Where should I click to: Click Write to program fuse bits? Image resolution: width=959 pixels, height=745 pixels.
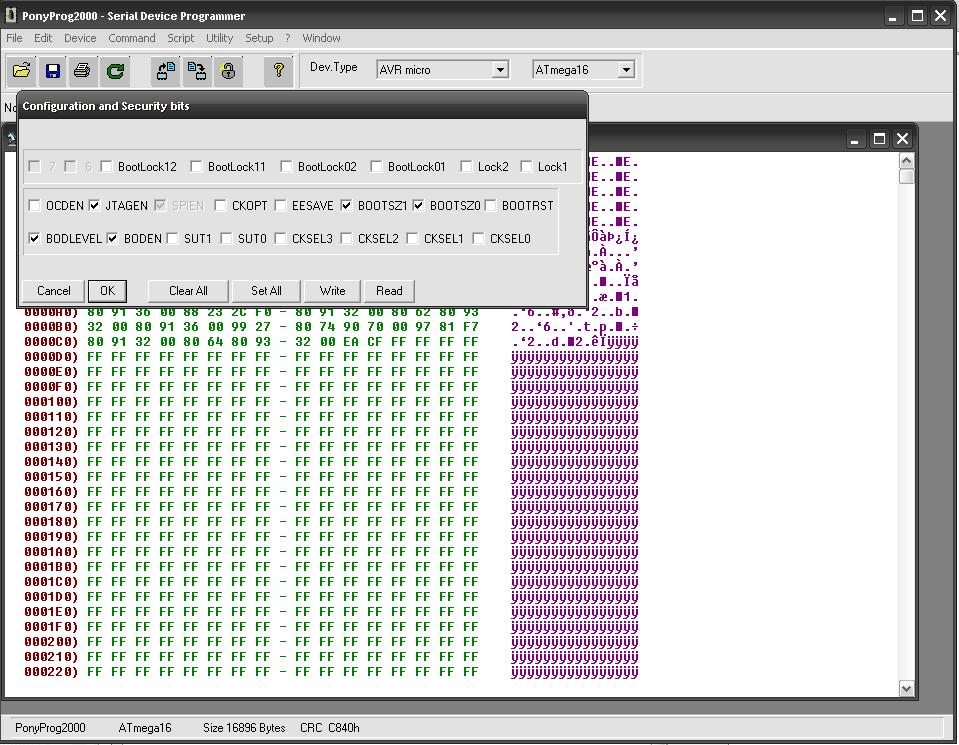[x=333, y=291]
